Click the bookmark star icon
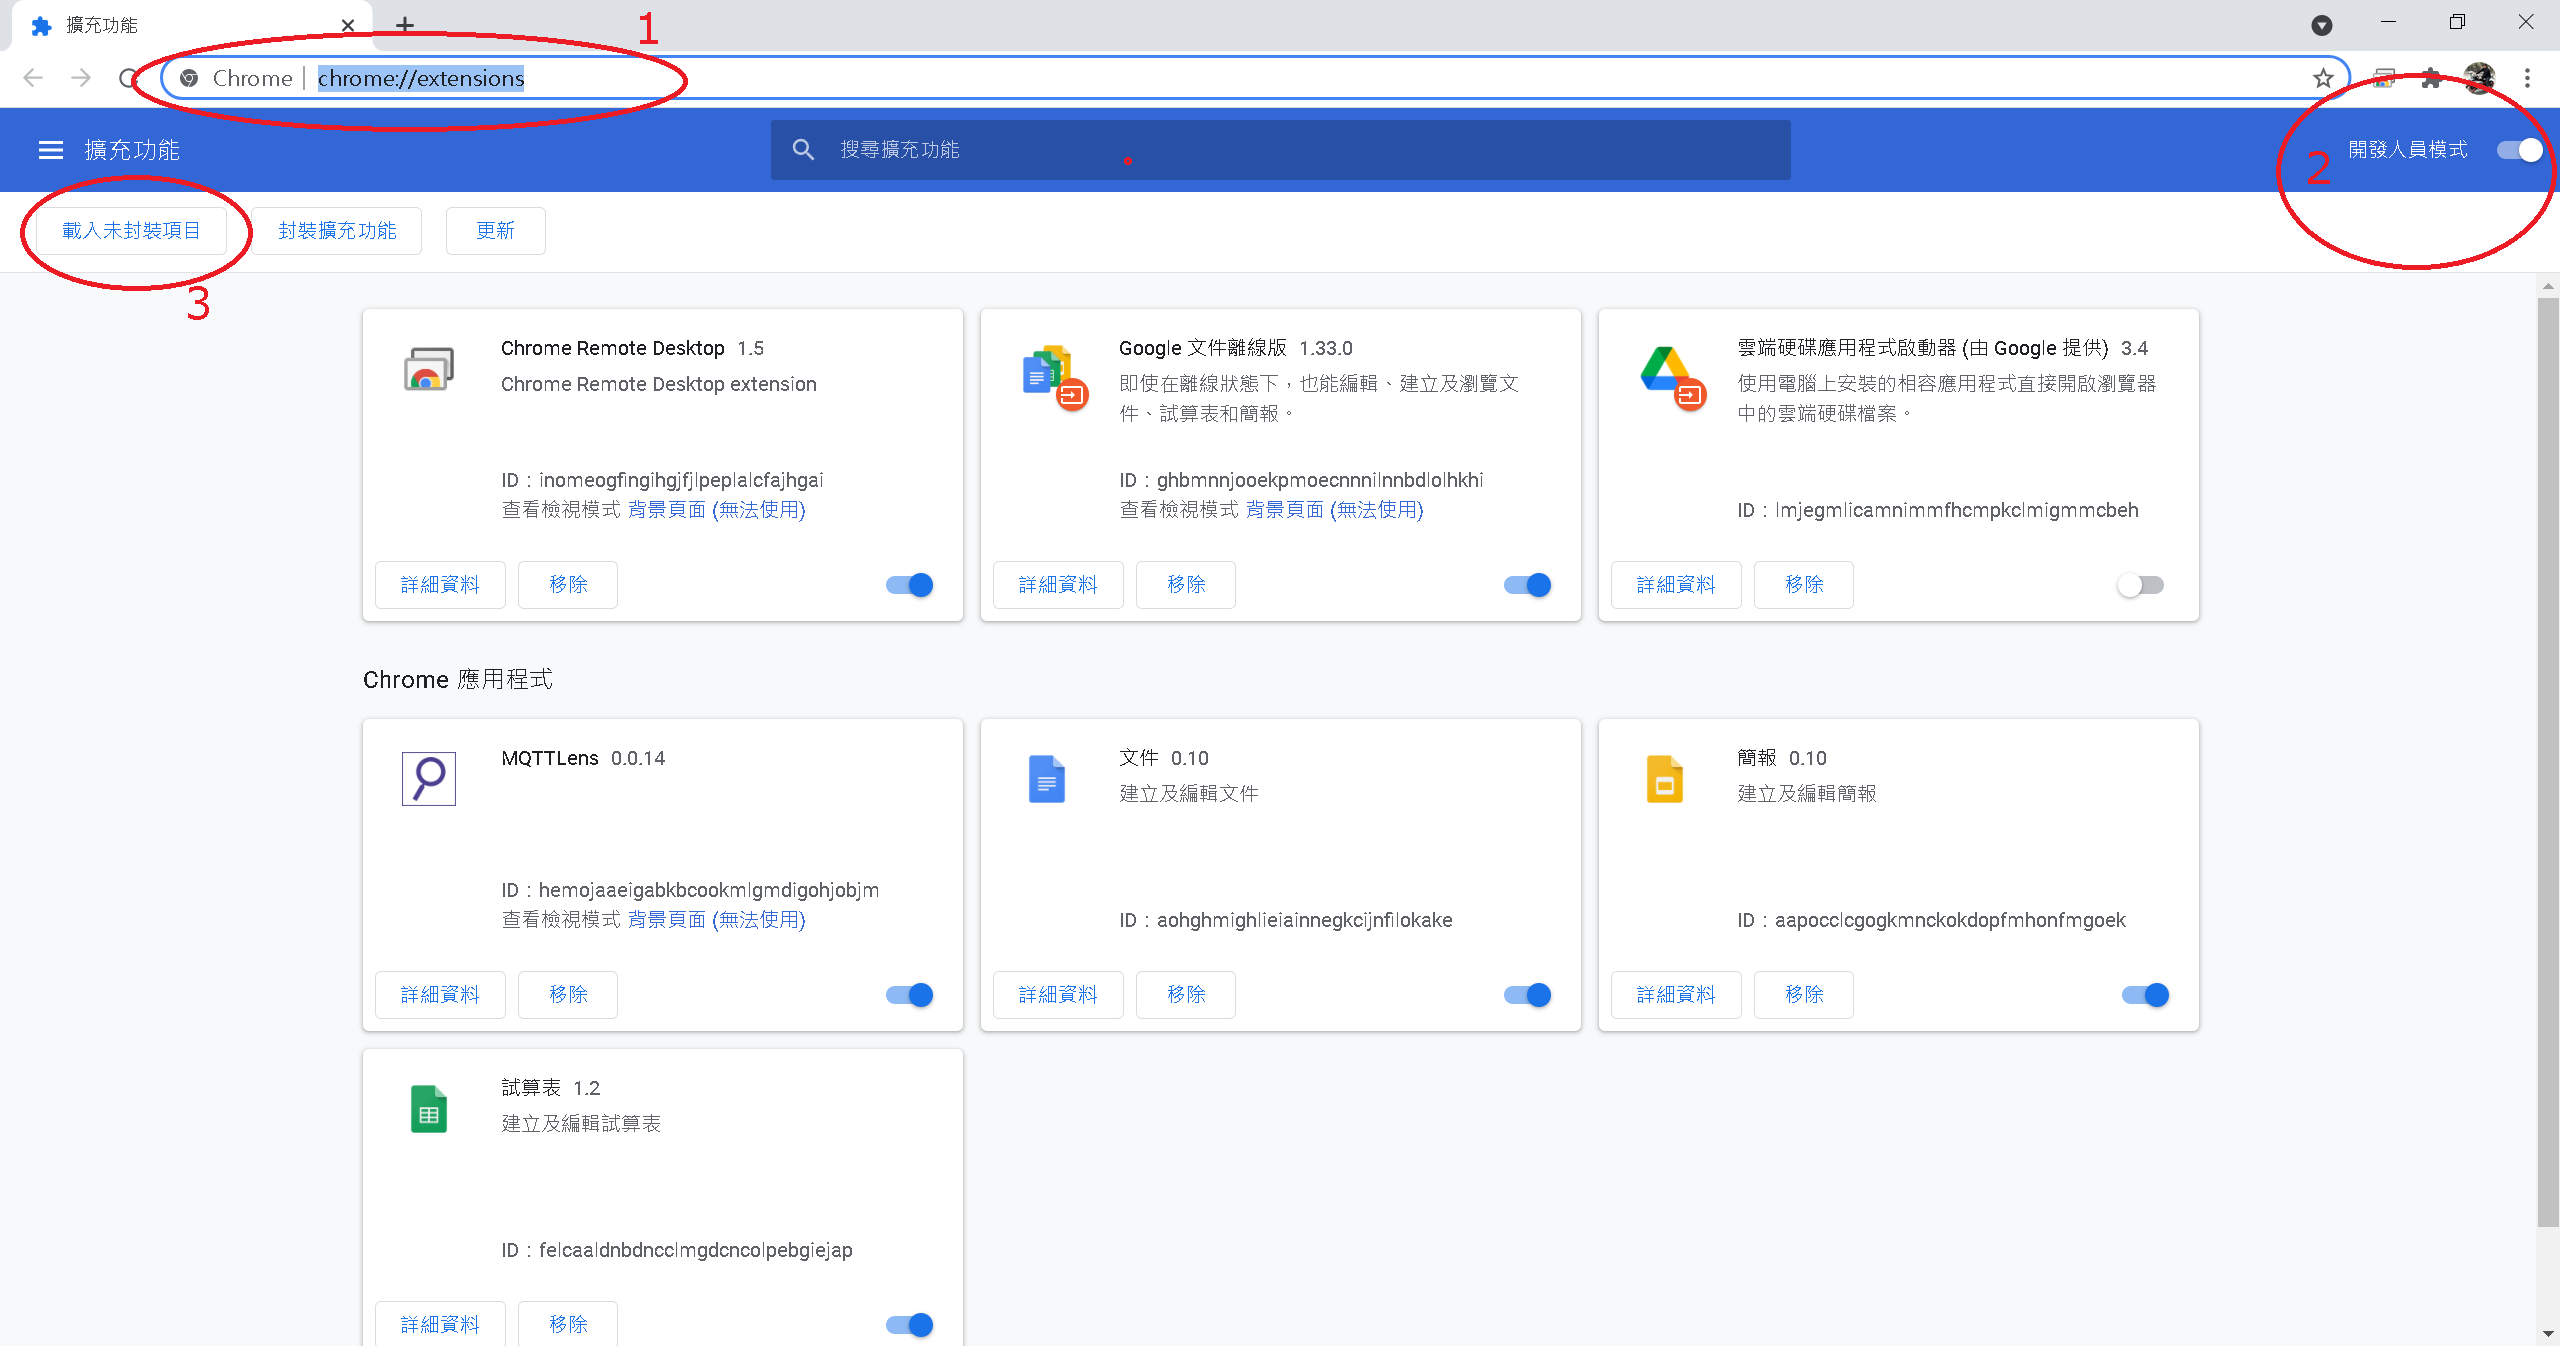Screen dimensions: 2560x1346 coord(2322,78)
